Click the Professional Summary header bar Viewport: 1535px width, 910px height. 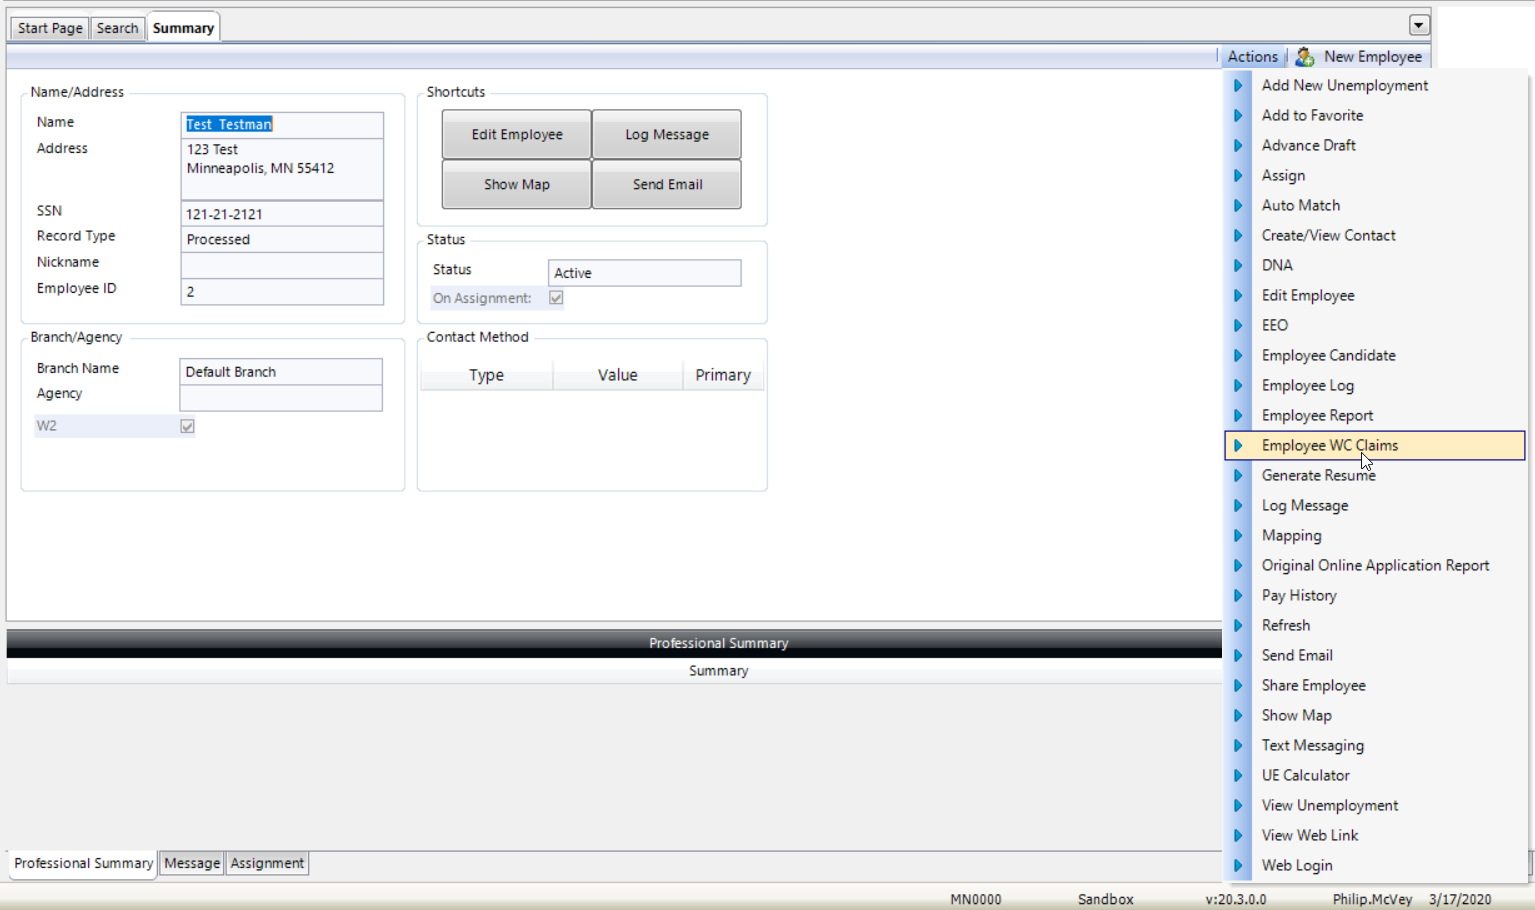(x=614, y=643)
